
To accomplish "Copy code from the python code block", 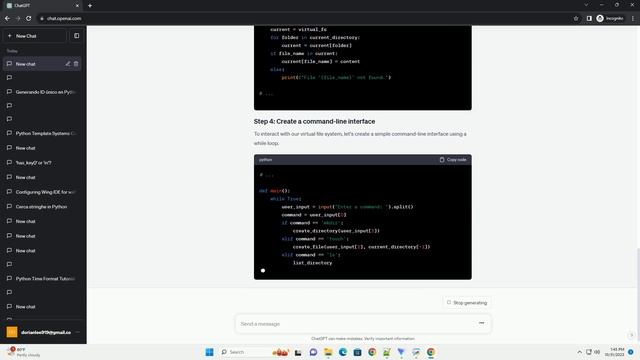I will pos(453,160).
